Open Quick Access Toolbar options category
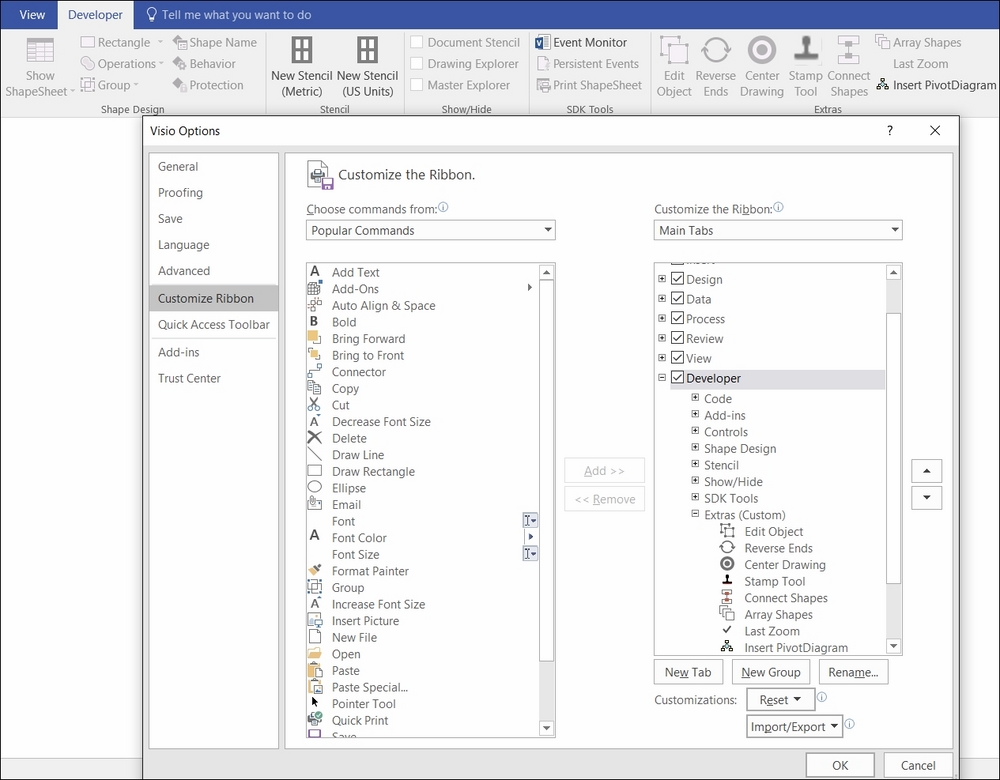The height and width of the screenshot is (780, 1000). (214, 325)
